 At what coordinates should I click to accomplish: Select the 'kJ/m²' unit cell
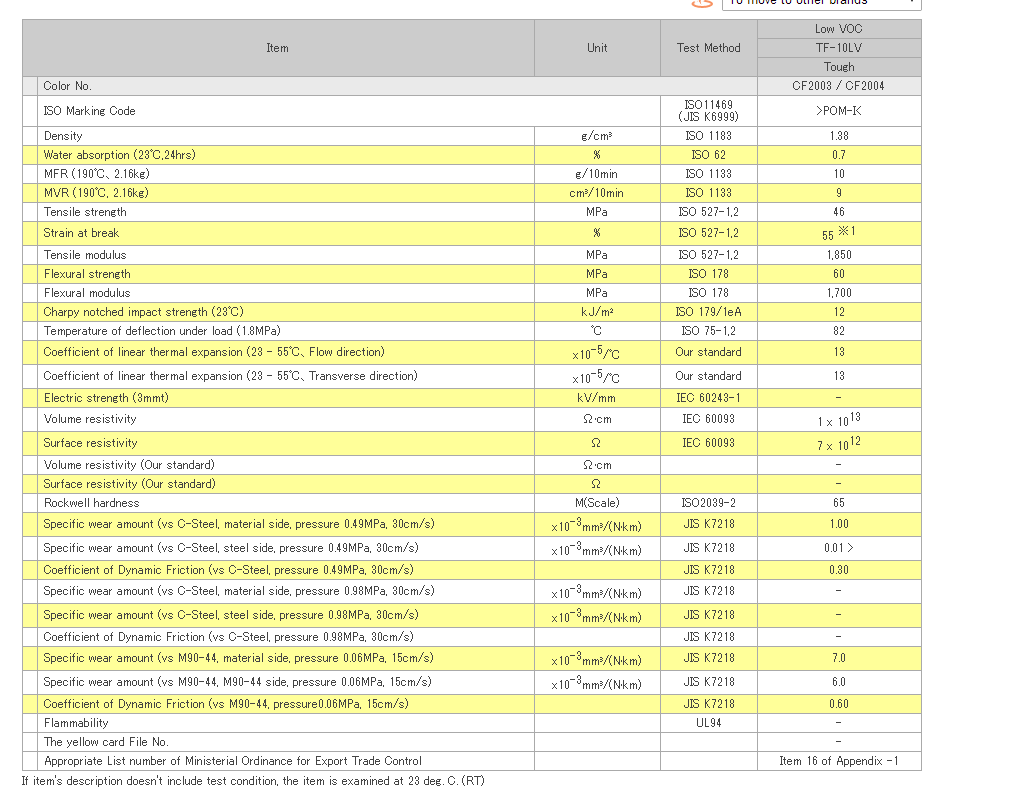pos(597,312)
